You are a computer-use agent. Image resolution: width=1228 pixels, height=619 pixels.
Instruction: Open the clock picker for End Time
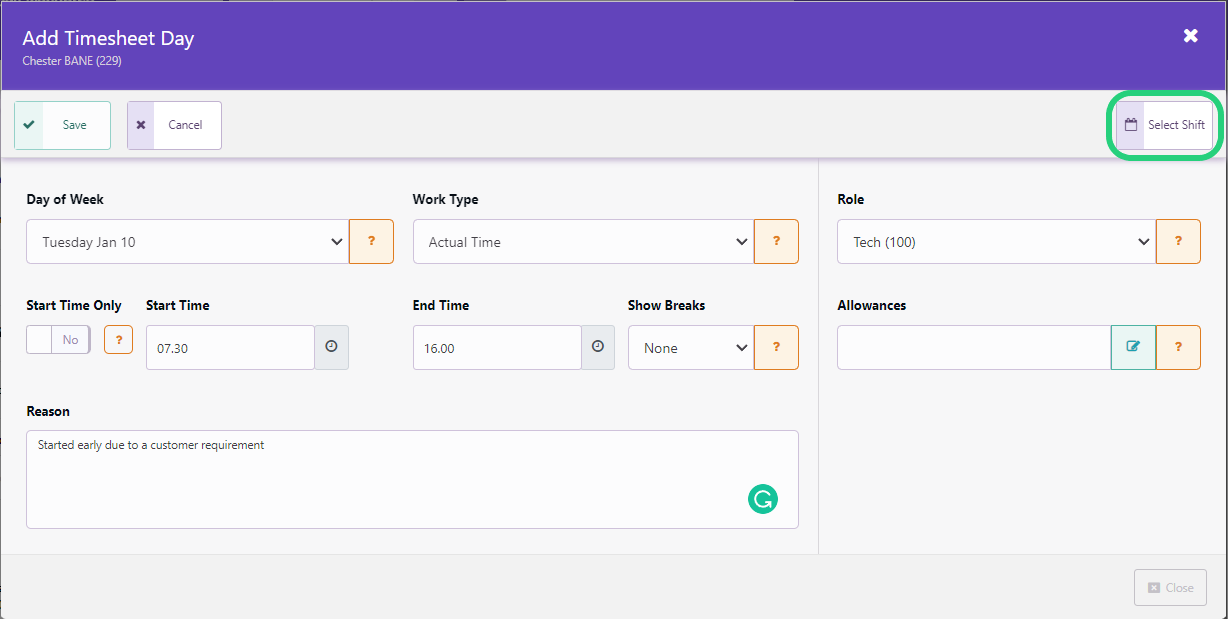coord(598,347)
